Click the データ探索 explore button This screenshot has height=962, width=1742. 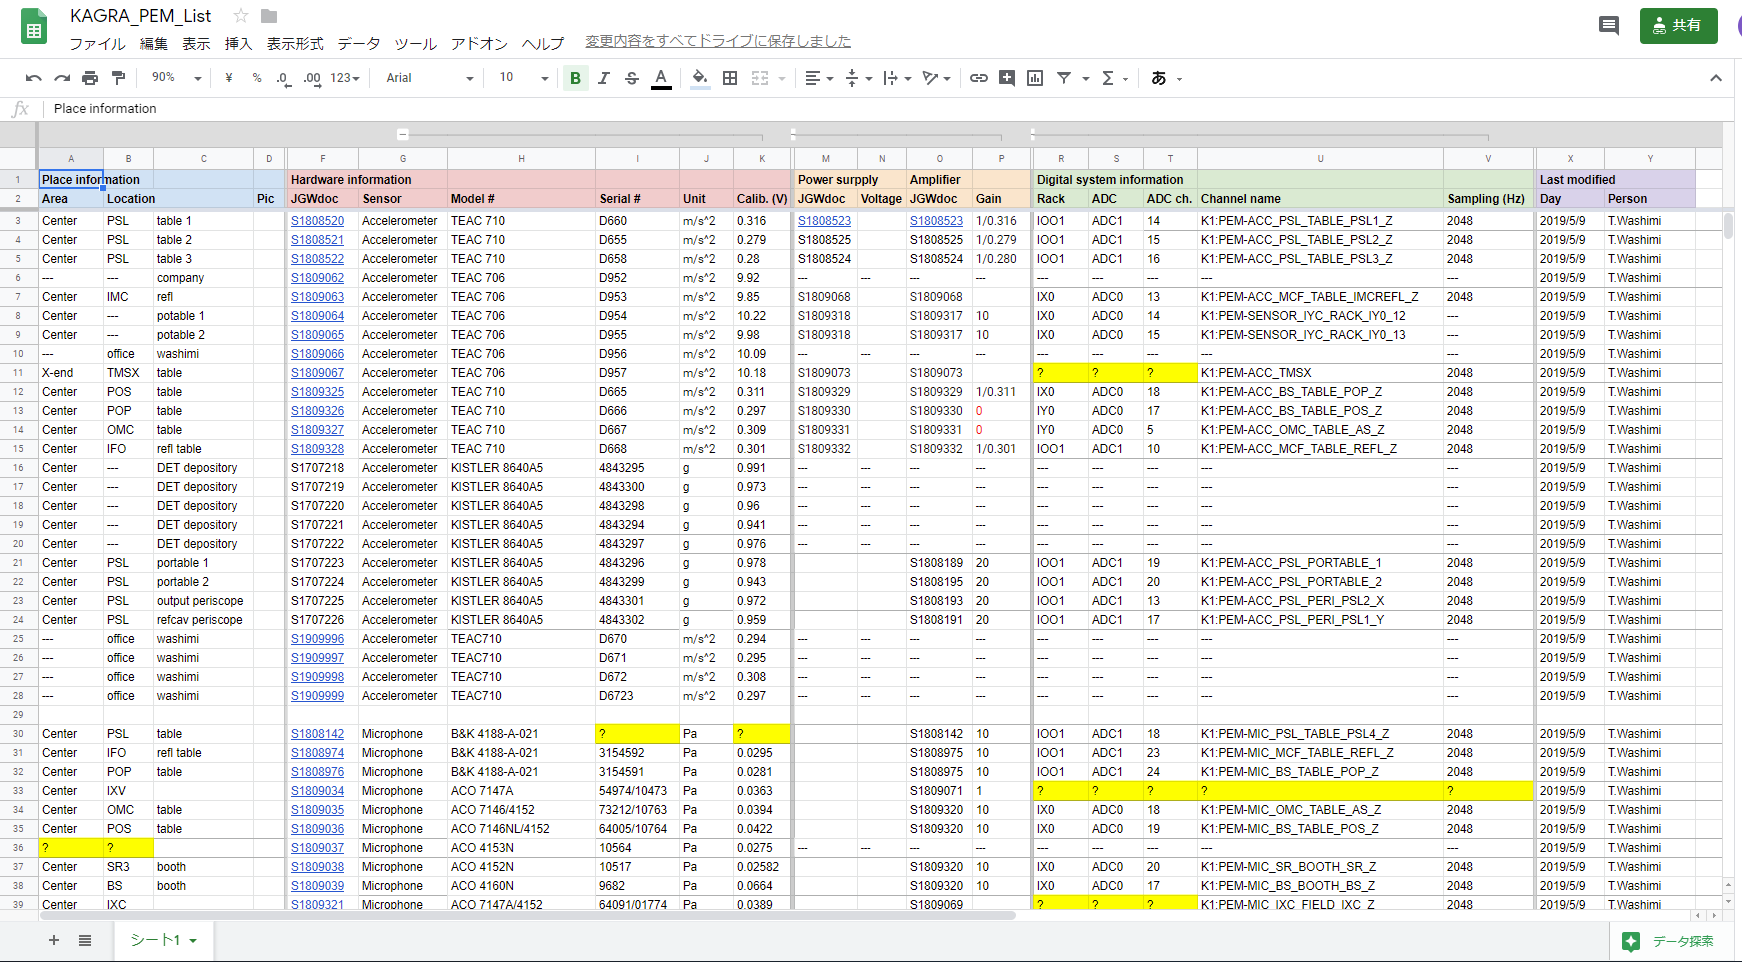pos(1669,941)
